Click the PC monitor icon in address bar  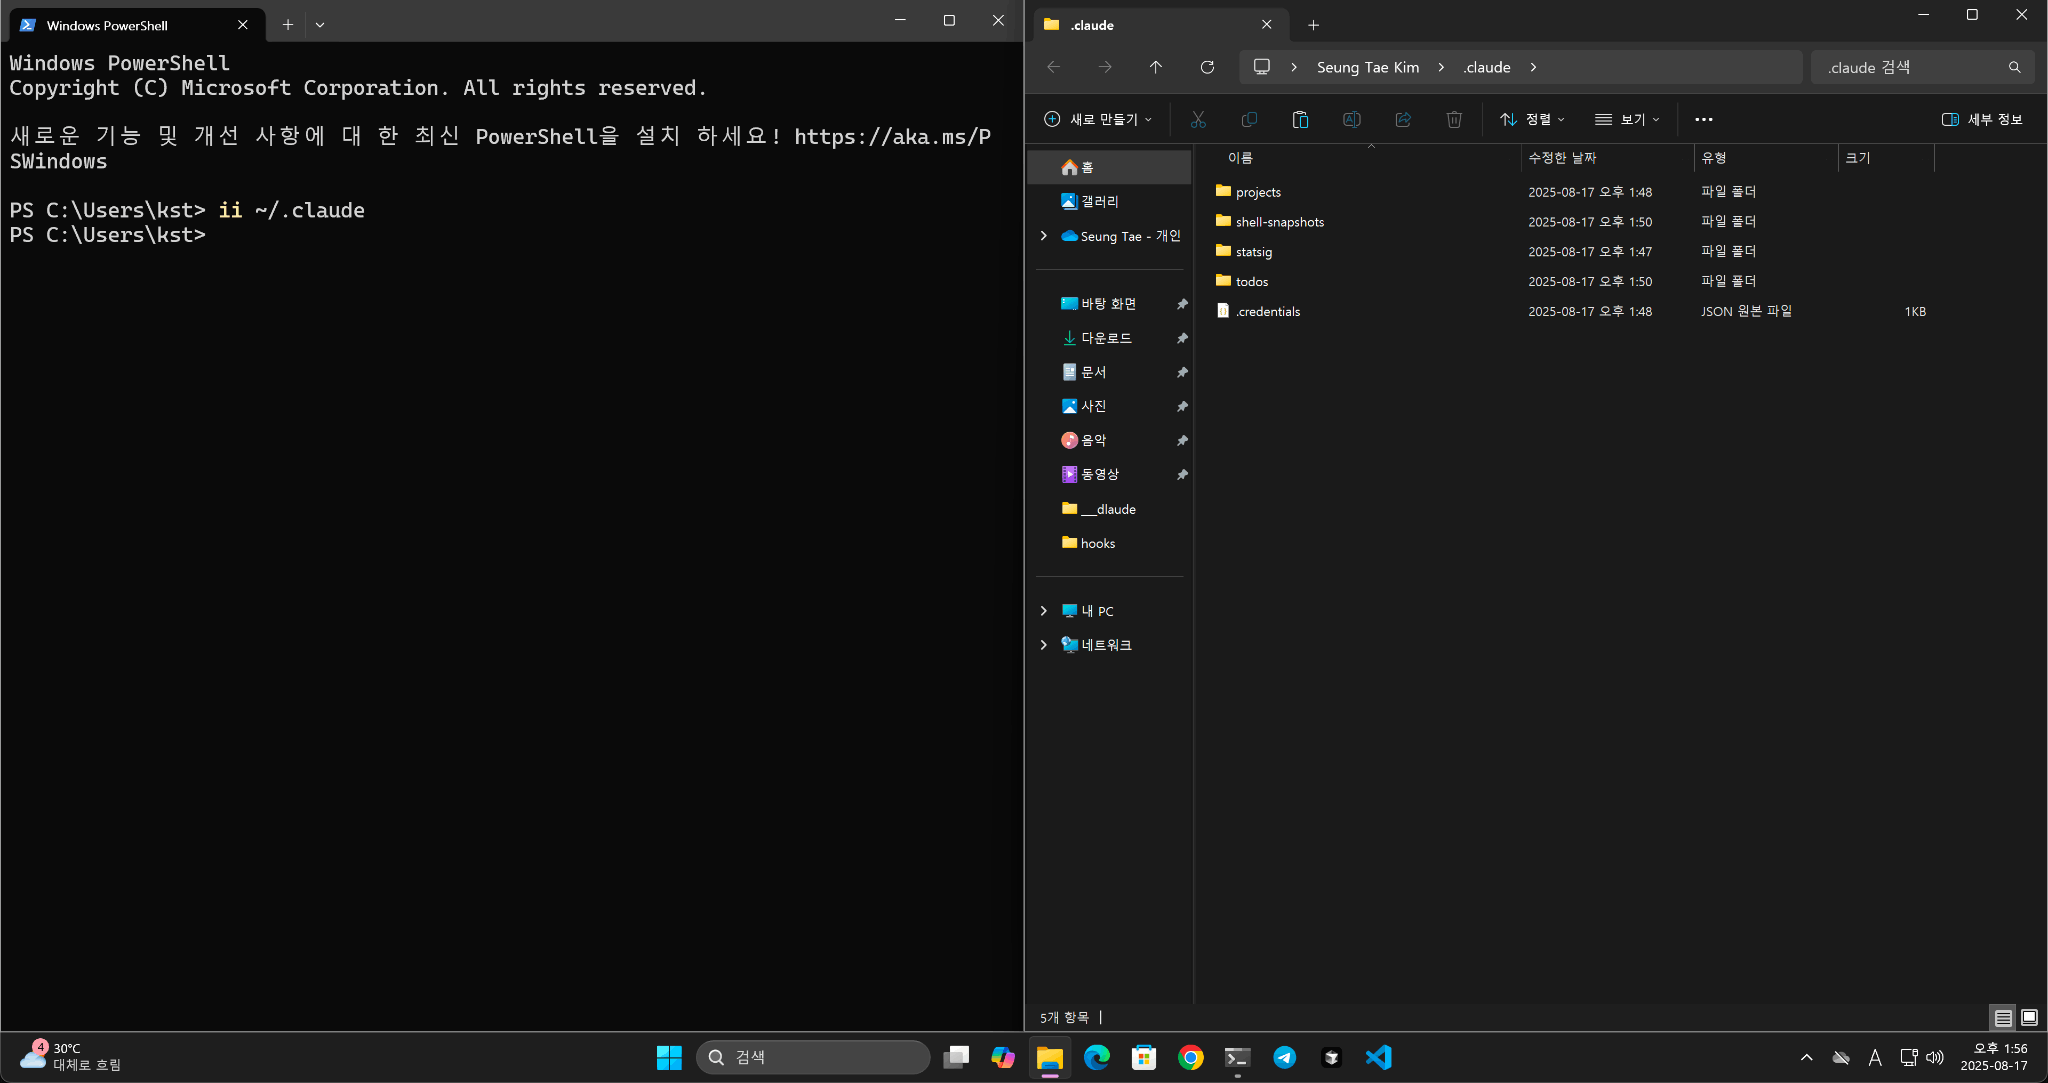coord(1262,67)
